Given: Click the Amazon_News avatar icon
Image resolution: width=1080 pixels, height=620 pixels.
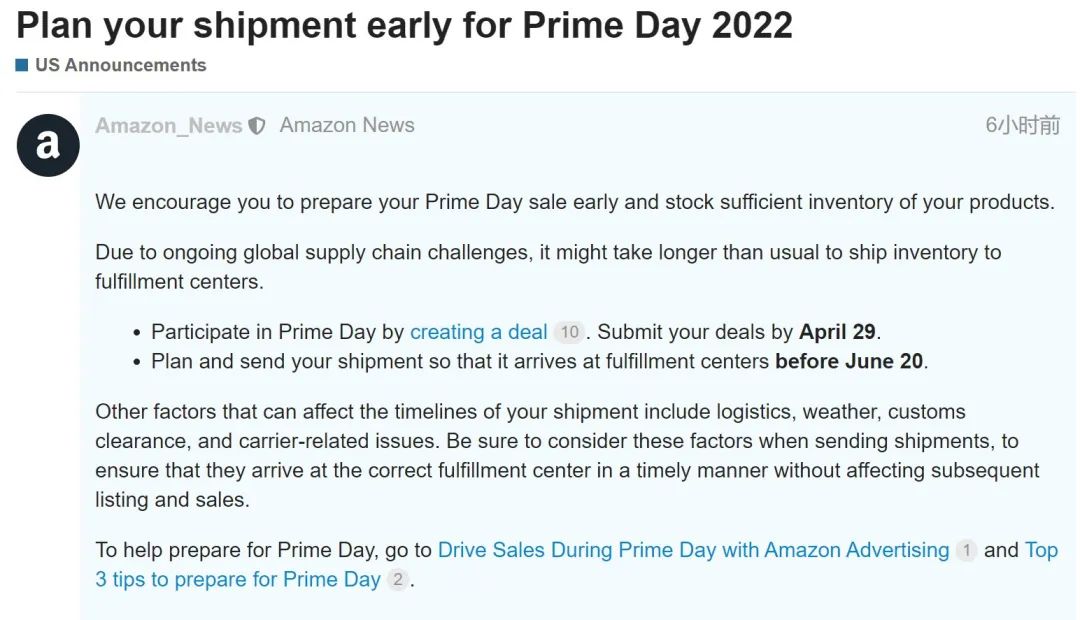Looking at the screenshot, I should [48, 146].
